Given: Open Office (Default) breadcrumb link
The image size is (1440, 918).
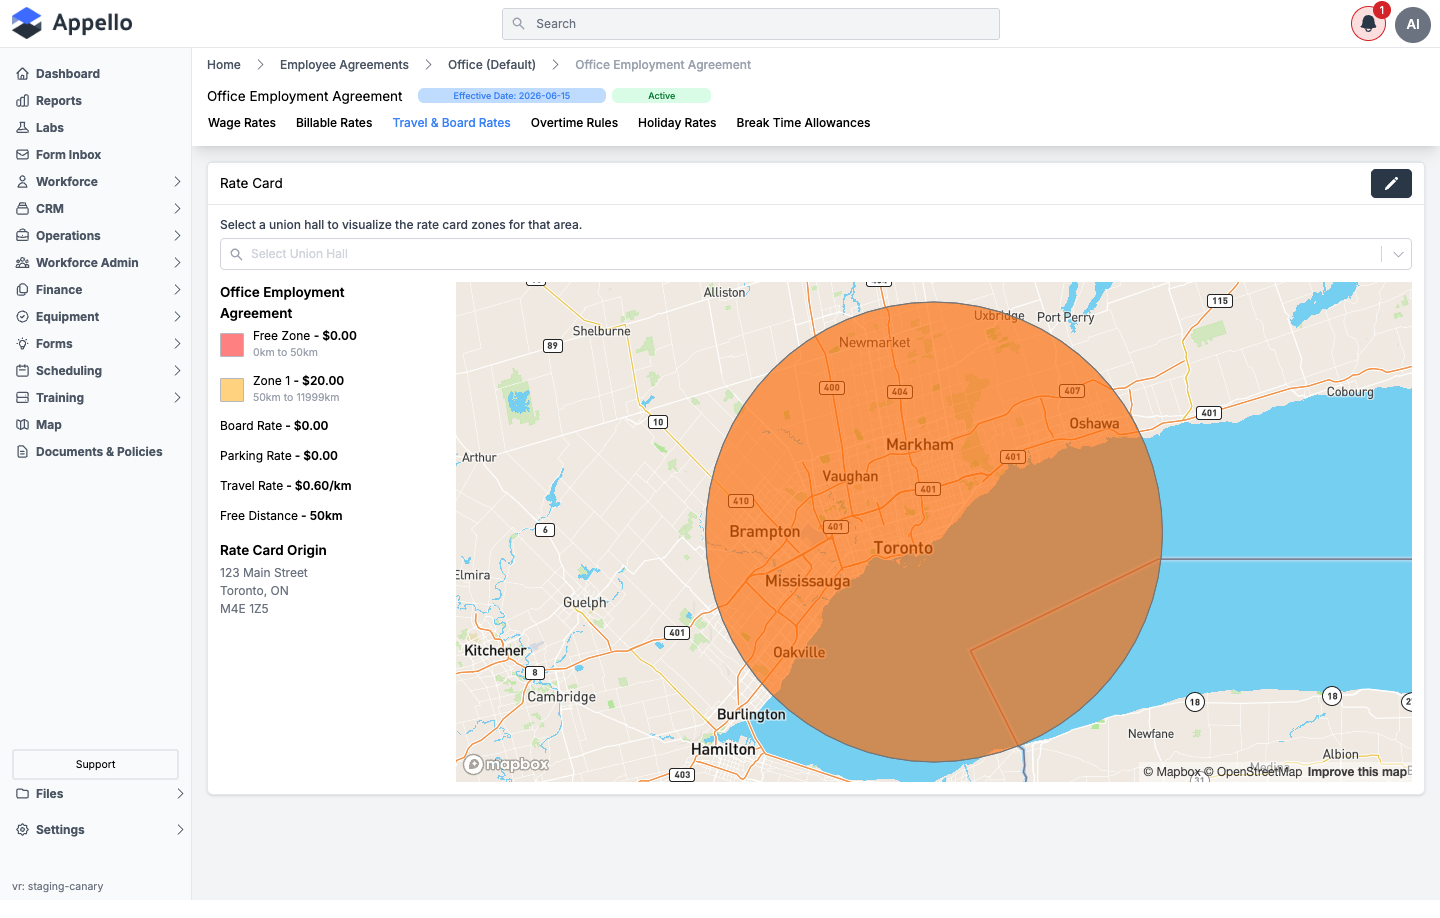Looking at the screenshot, I should (492, 65).
